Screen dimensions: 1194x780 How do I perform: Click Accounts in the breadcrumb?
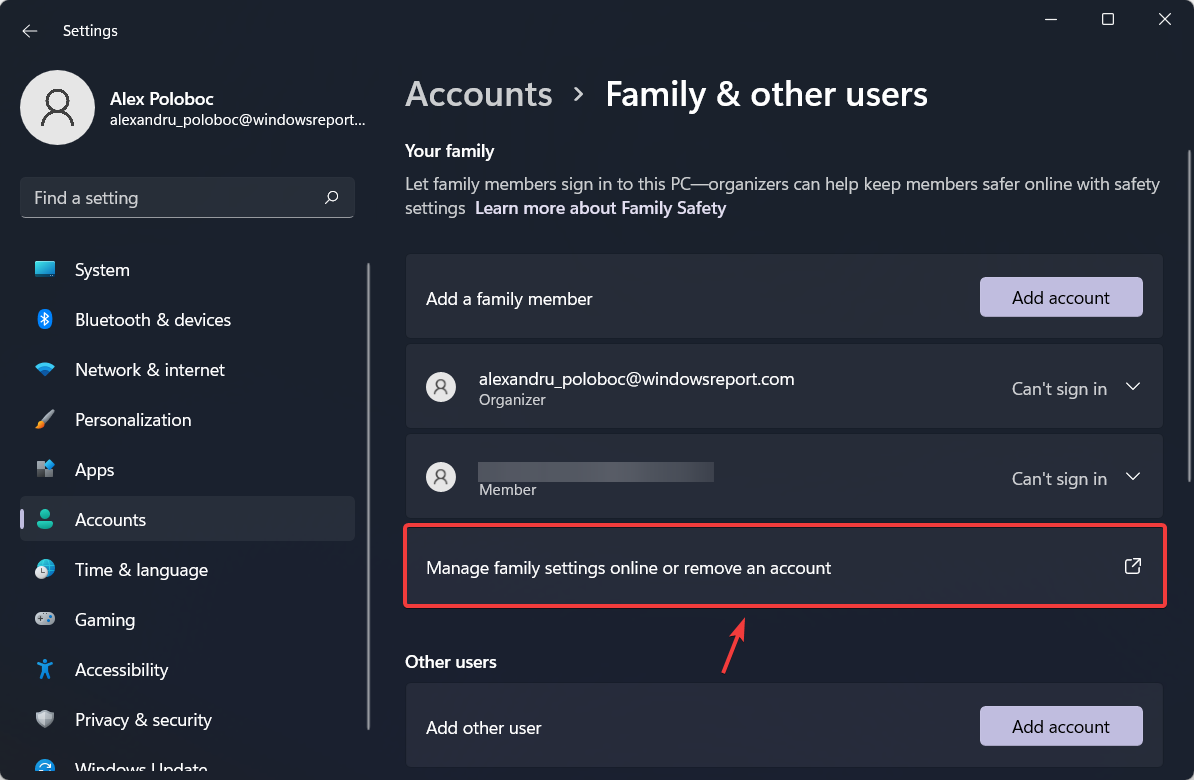tap(478, 93)
